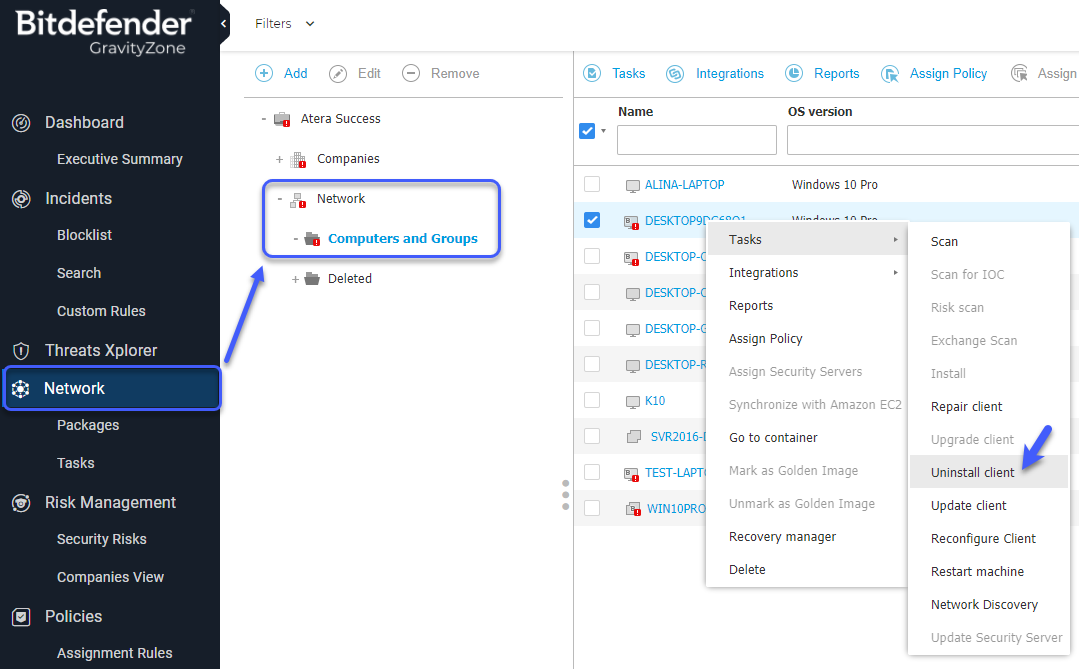Open Assignment Rules in sidebar
Image resolution: width=1079 pixels, height=669 pixels.
tap(114, 653)
